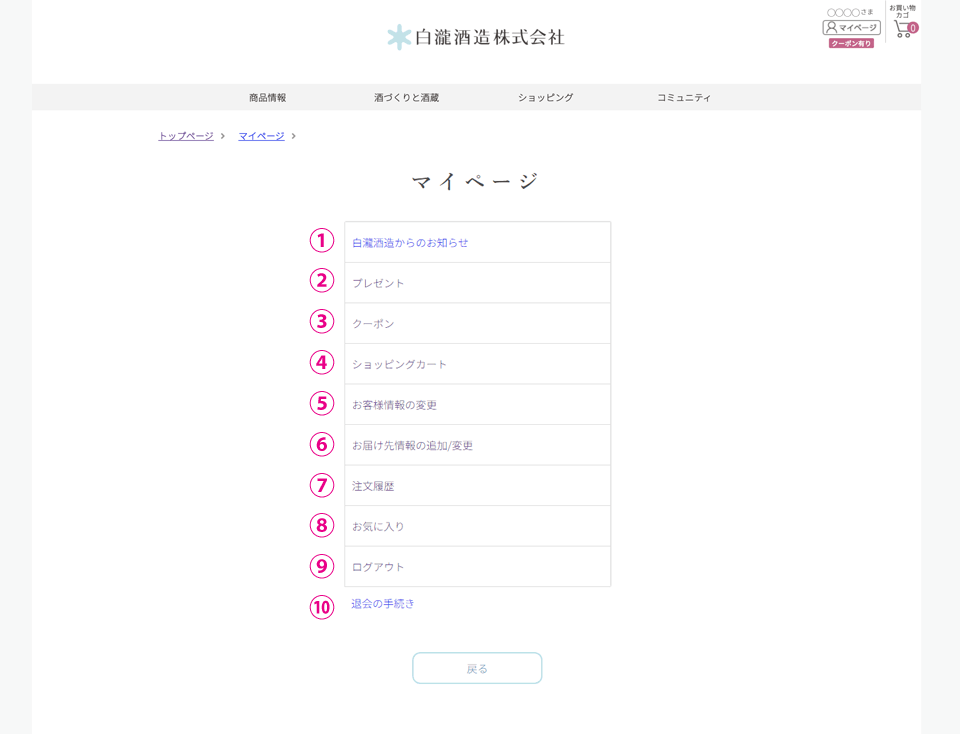Open the 酒づくりと酒蔵 menu

(407, 97)
